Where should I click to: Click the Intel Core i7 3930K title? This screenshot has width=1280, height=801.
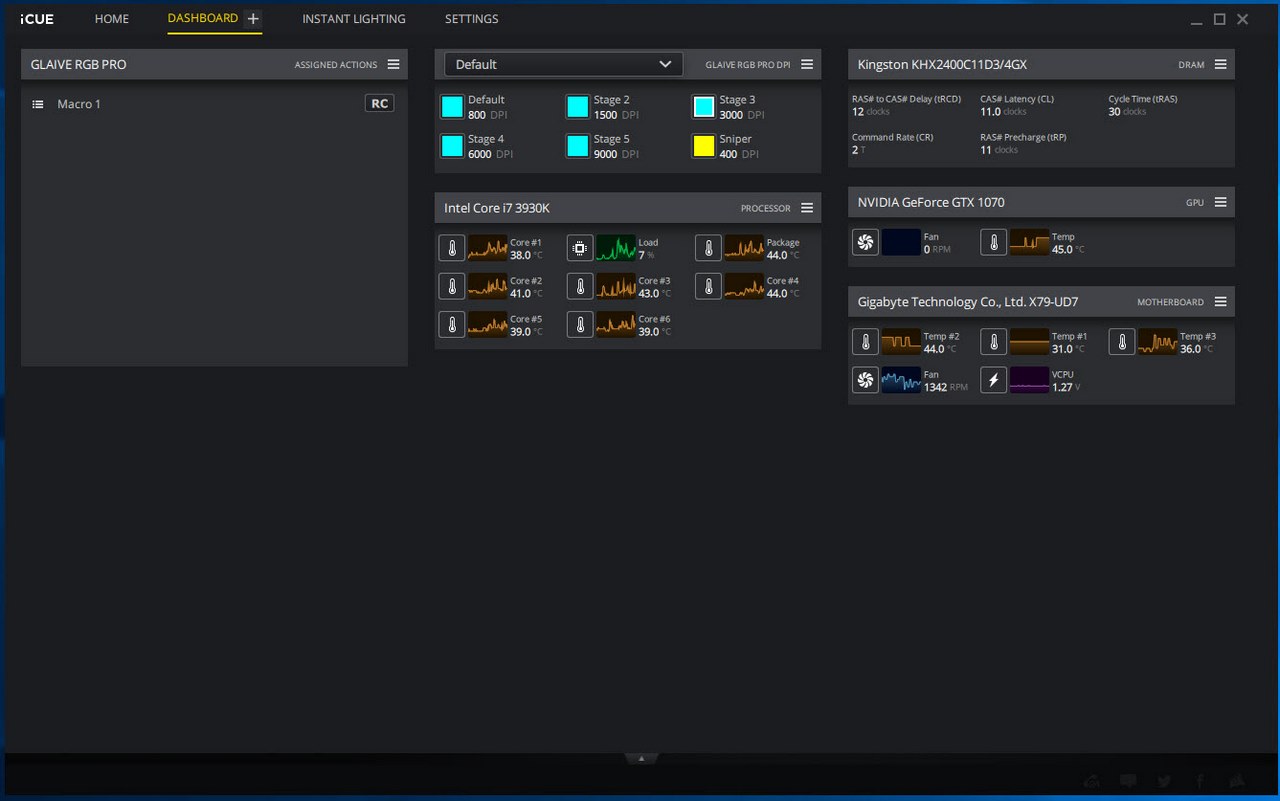pos(497,208)
